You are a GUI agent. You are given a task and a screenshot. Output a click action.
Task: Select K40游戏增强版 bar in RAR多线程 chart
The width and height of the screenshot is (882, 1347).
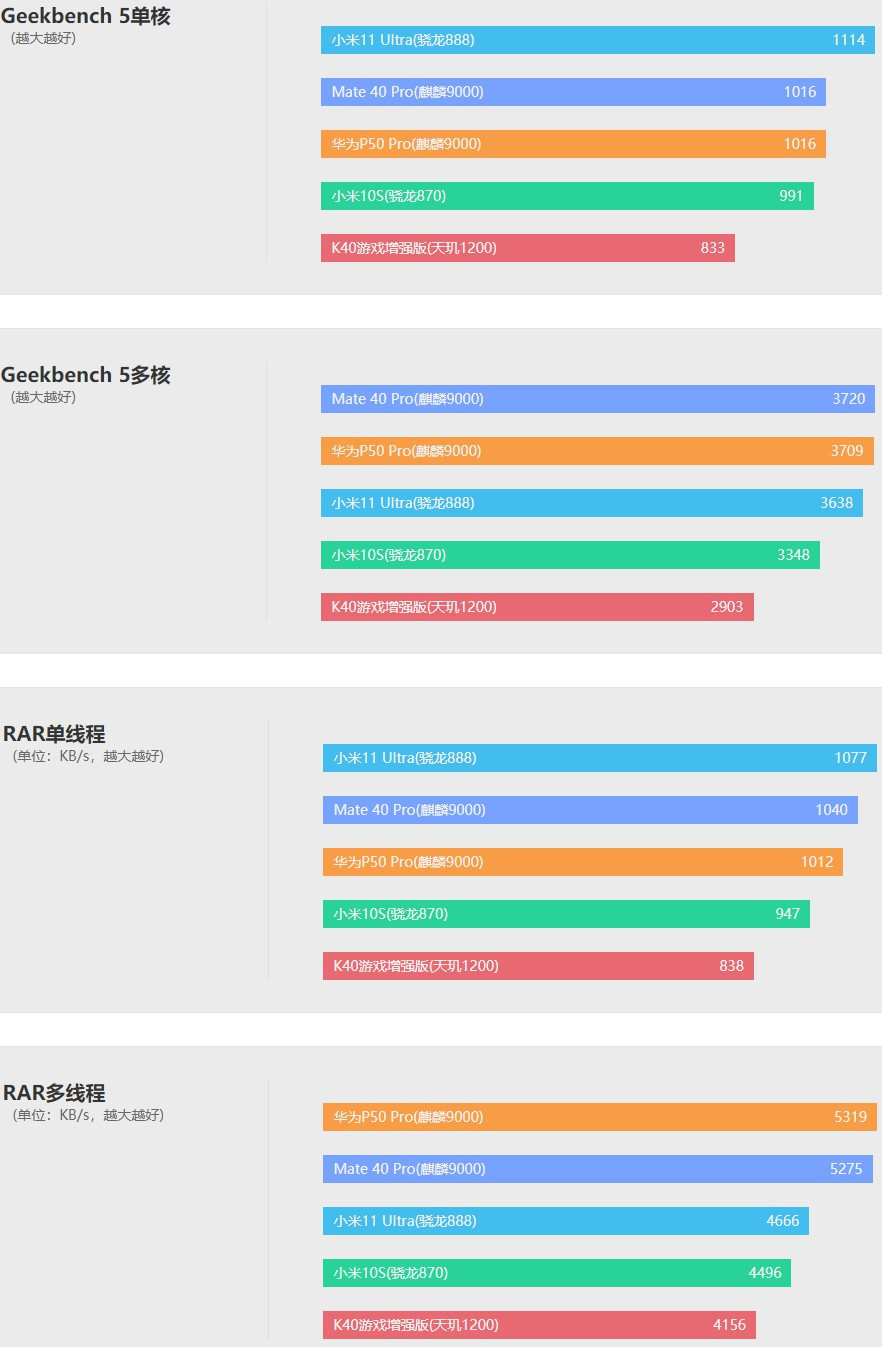539,1325
